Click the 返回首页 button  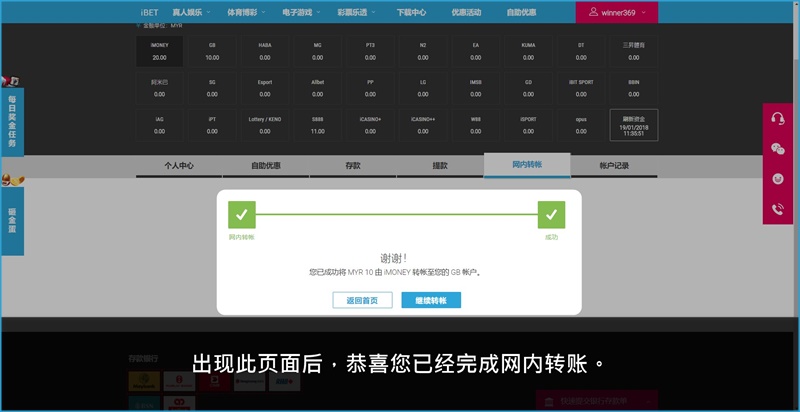[x=362, y=300]
